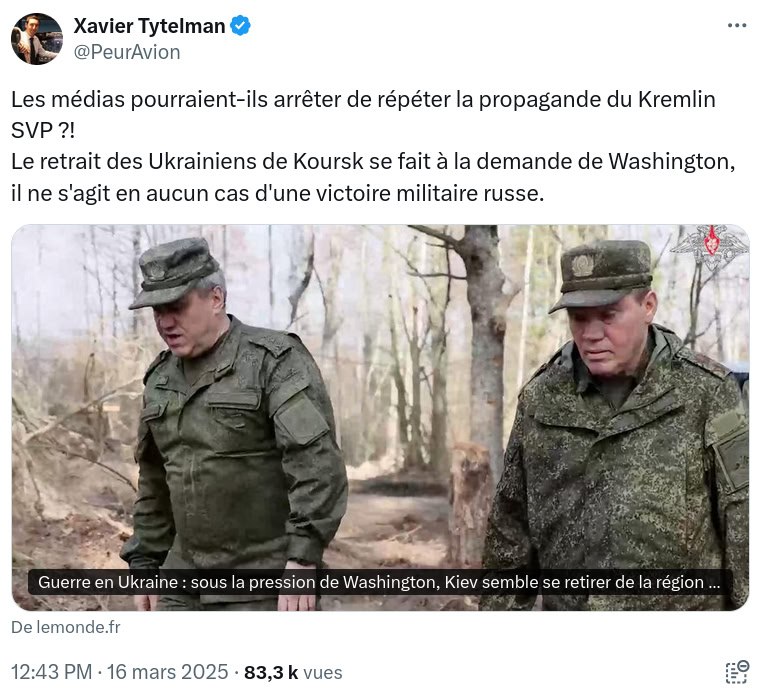Click the red emblem watermark in photo

tap(708, 248)
